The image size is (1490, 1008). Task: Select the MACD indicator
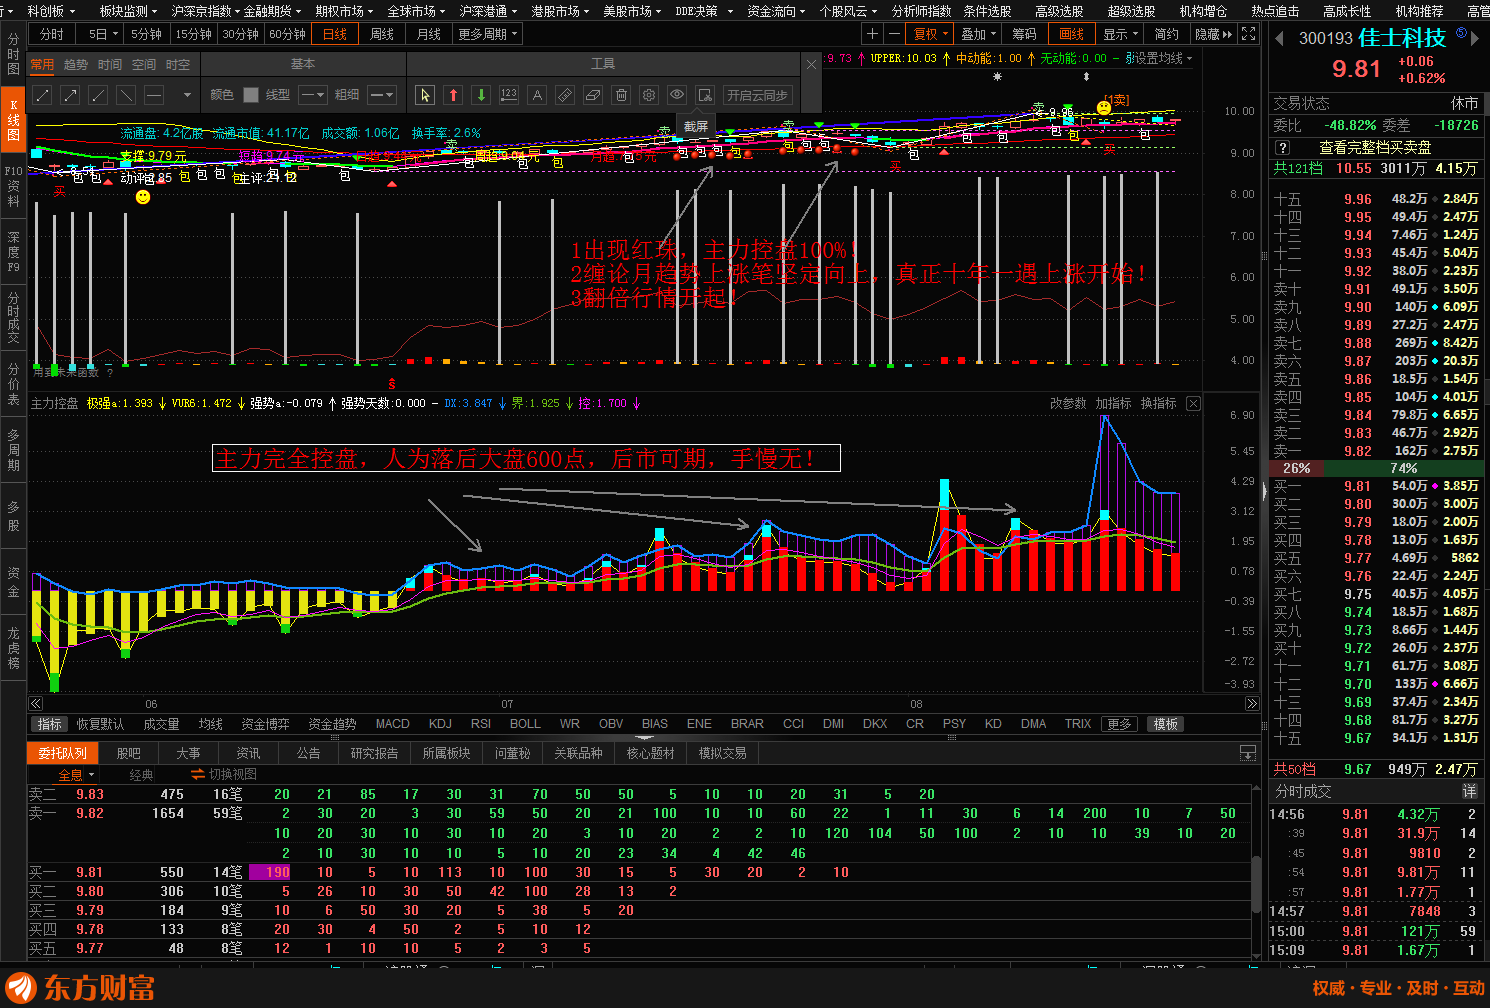coord(392,724)
